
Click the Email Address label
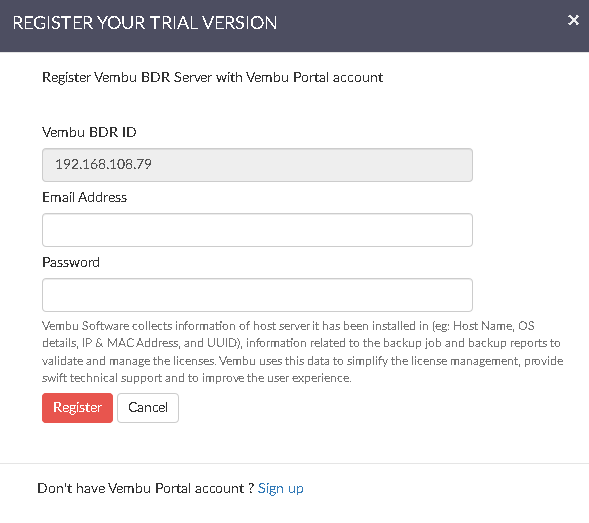[x=85, y=197]
